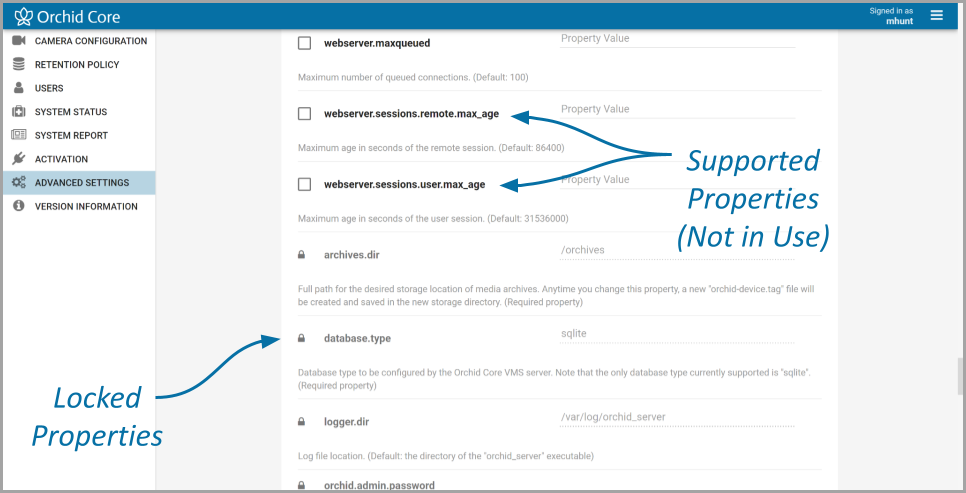966x493 pixels.
Task: Open Version Information page
Action: [79, 206]
